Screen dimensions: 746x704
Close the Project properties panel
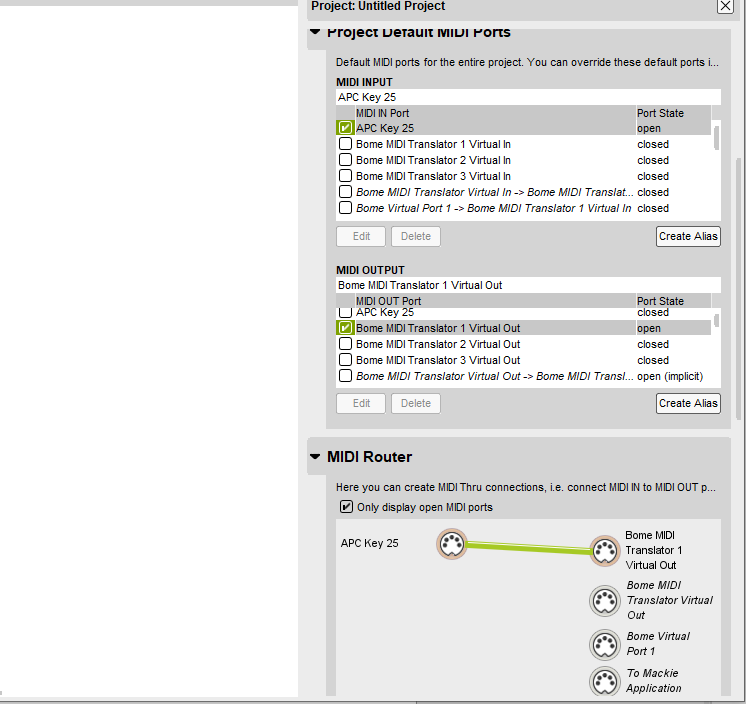point(725,6)
